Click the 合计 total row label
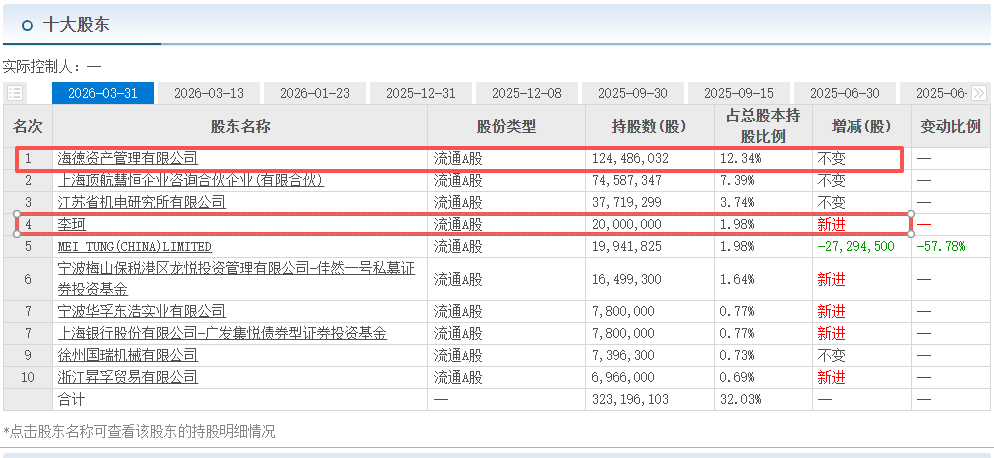 (71, 400)
